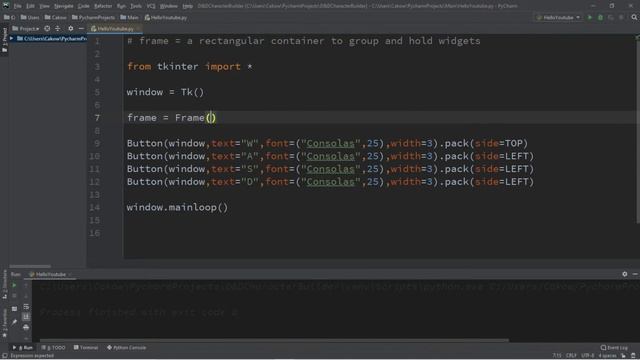This screenshot has width=640, height=360.
Task: Click the UTF-8 encoding in status bar
Action: pyautogui.click(x=587, y=356)
